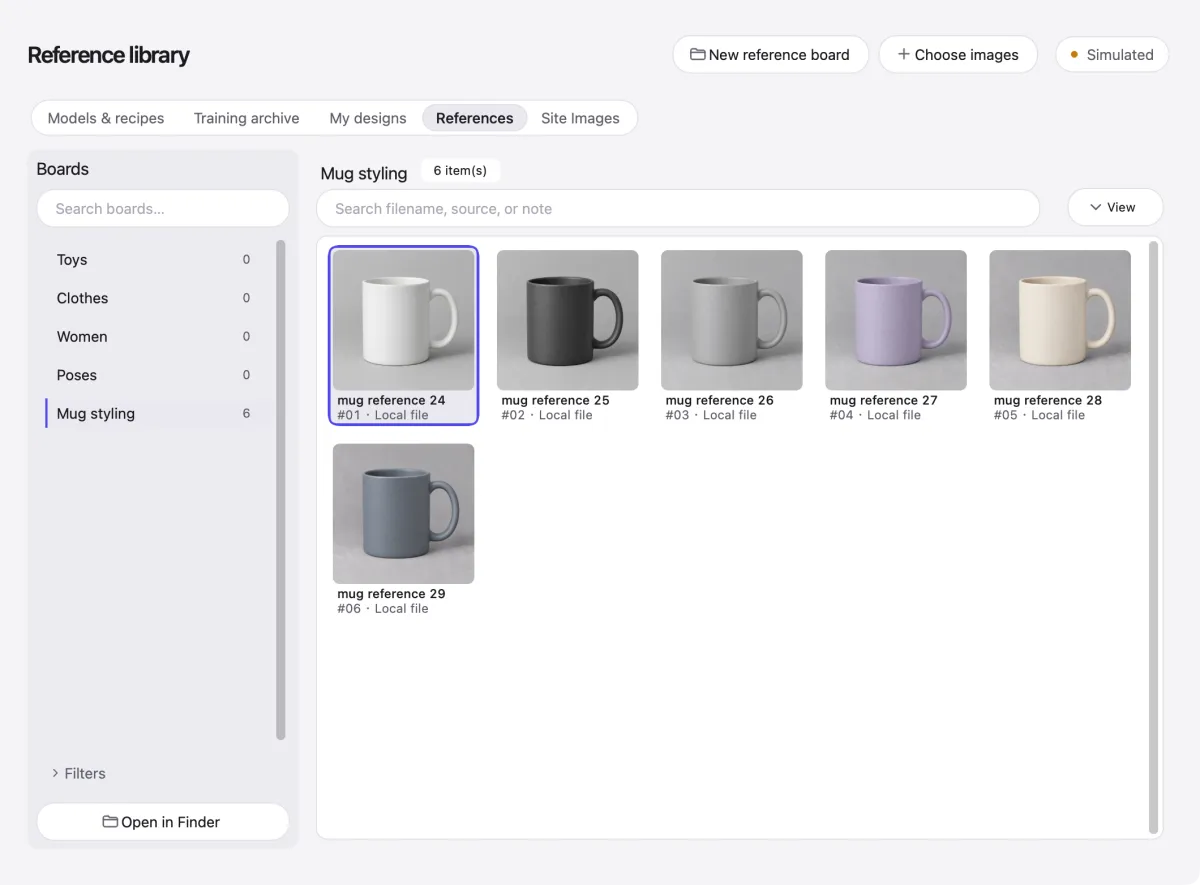Select the Clothes board
1200x885 pixels.
coord(158,298)
